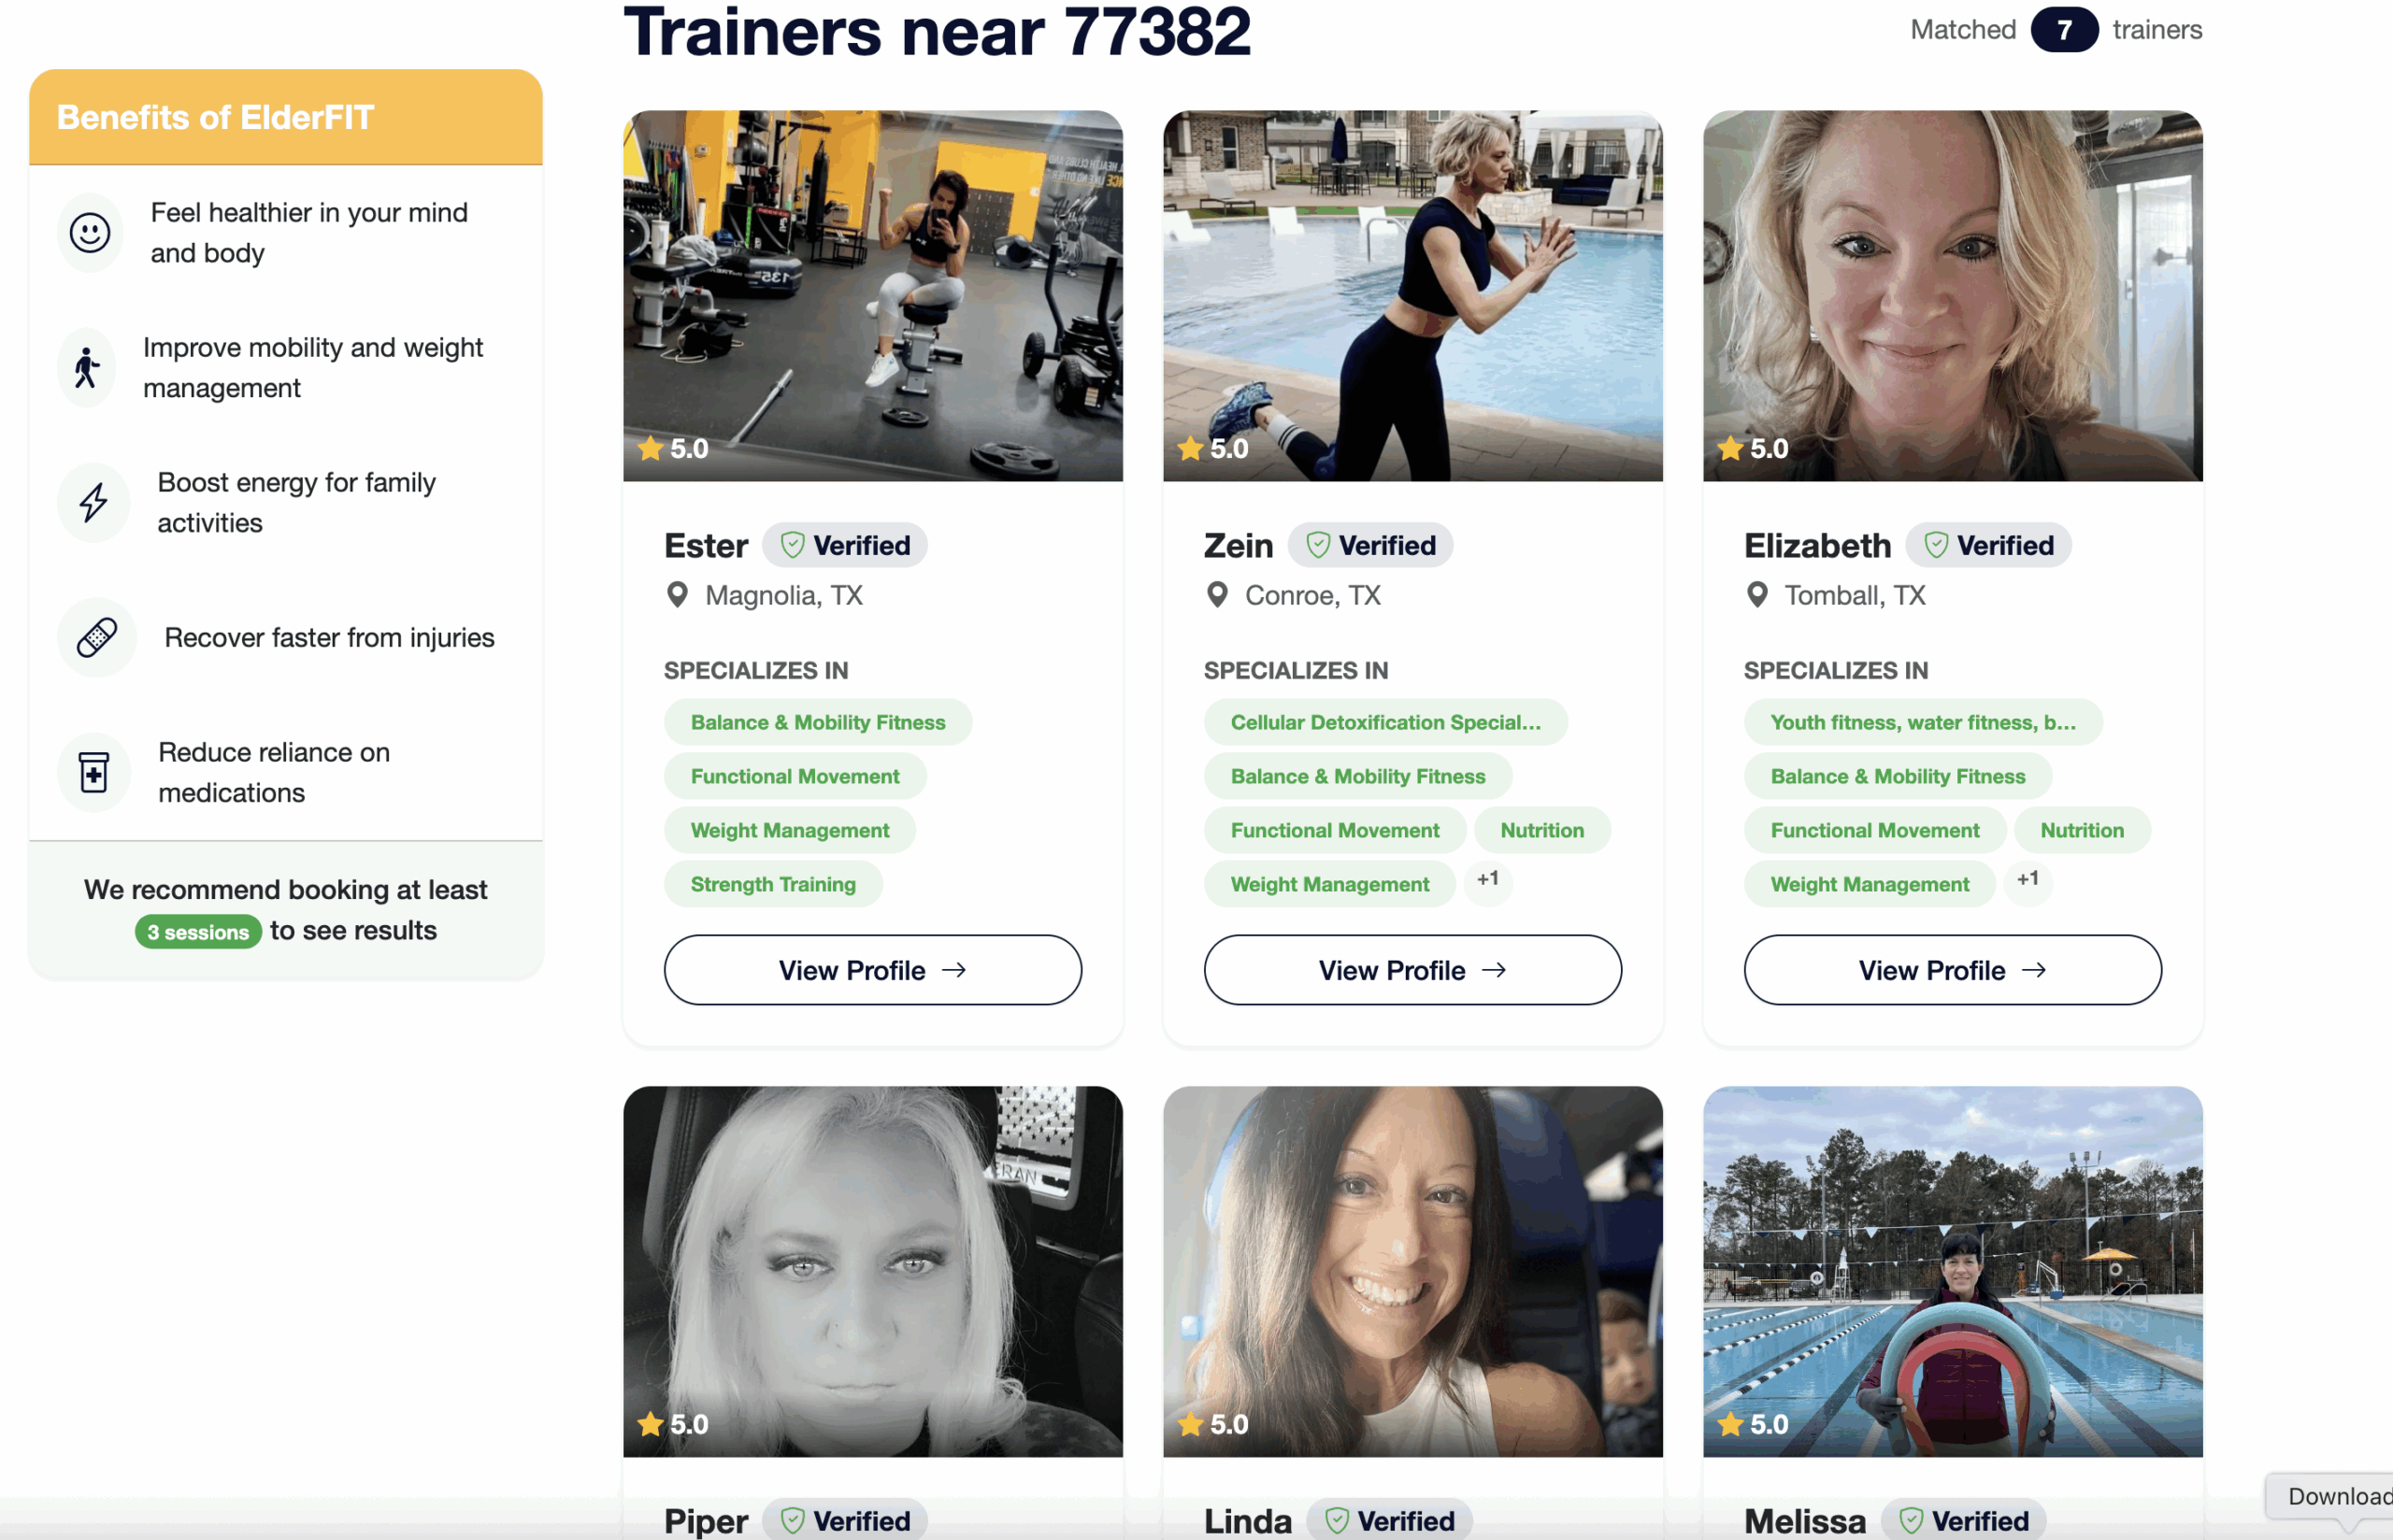Click the walking person mobility icon

(x=87, y=368)
